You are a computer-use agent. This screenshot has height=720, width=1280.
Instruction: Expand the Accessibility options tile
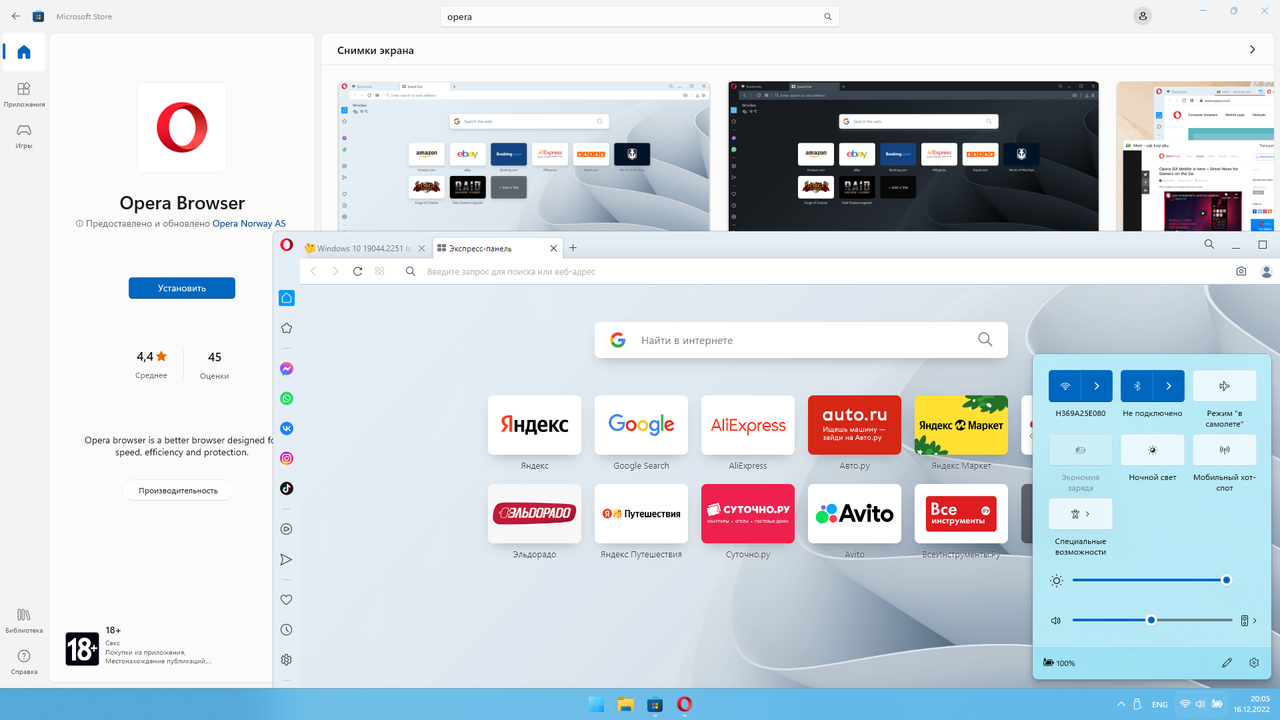pyautogui.click(x=1080, y=514)
